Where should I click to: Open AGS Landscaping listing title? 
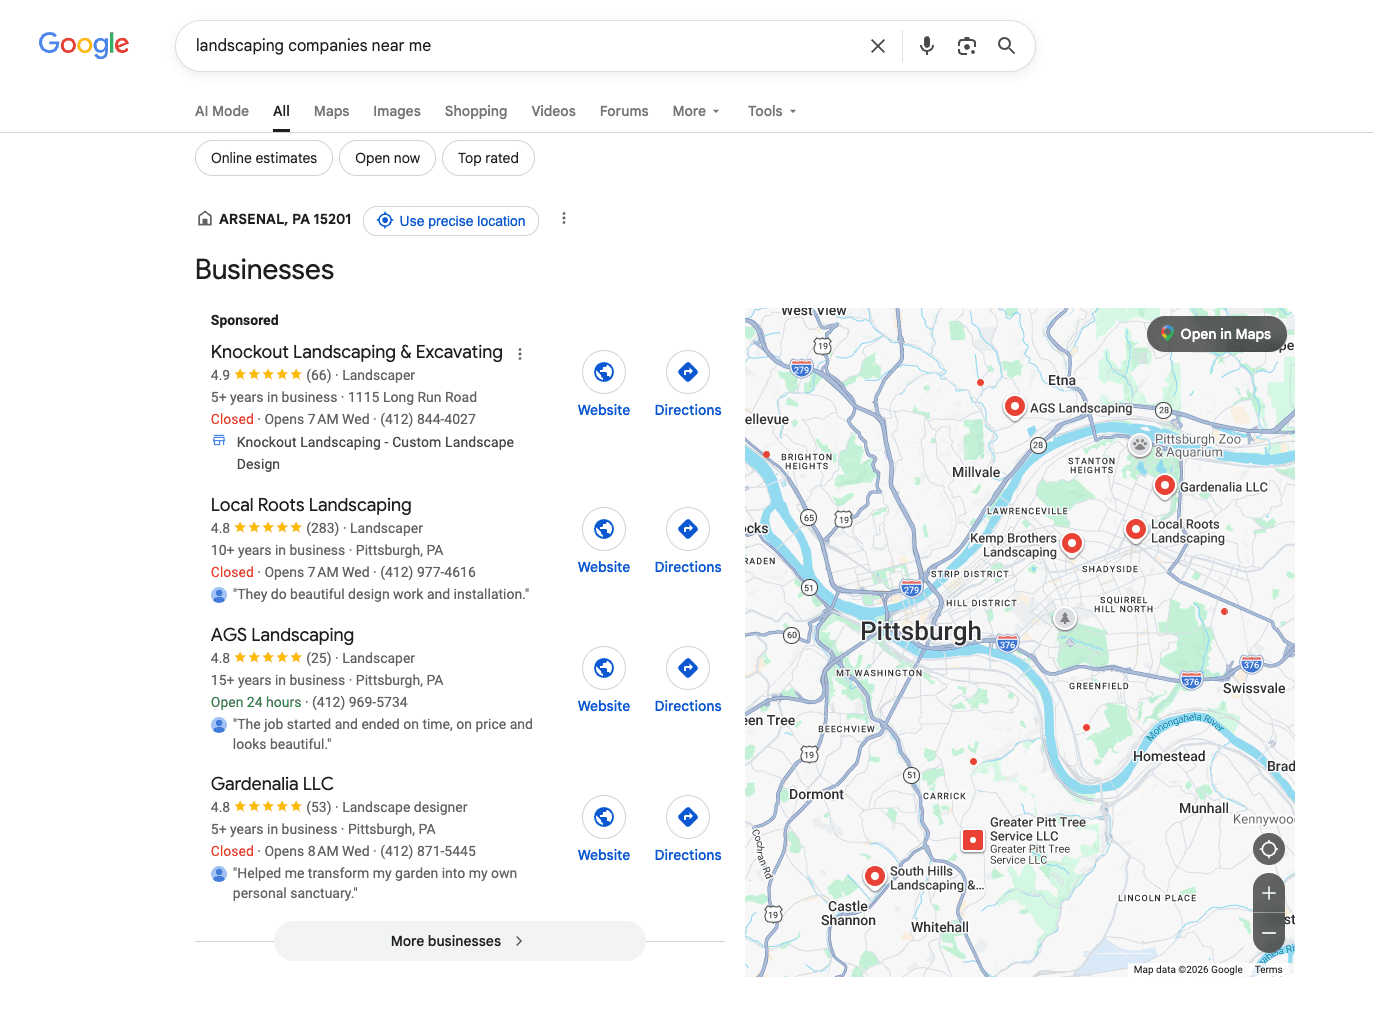(282, 635)
